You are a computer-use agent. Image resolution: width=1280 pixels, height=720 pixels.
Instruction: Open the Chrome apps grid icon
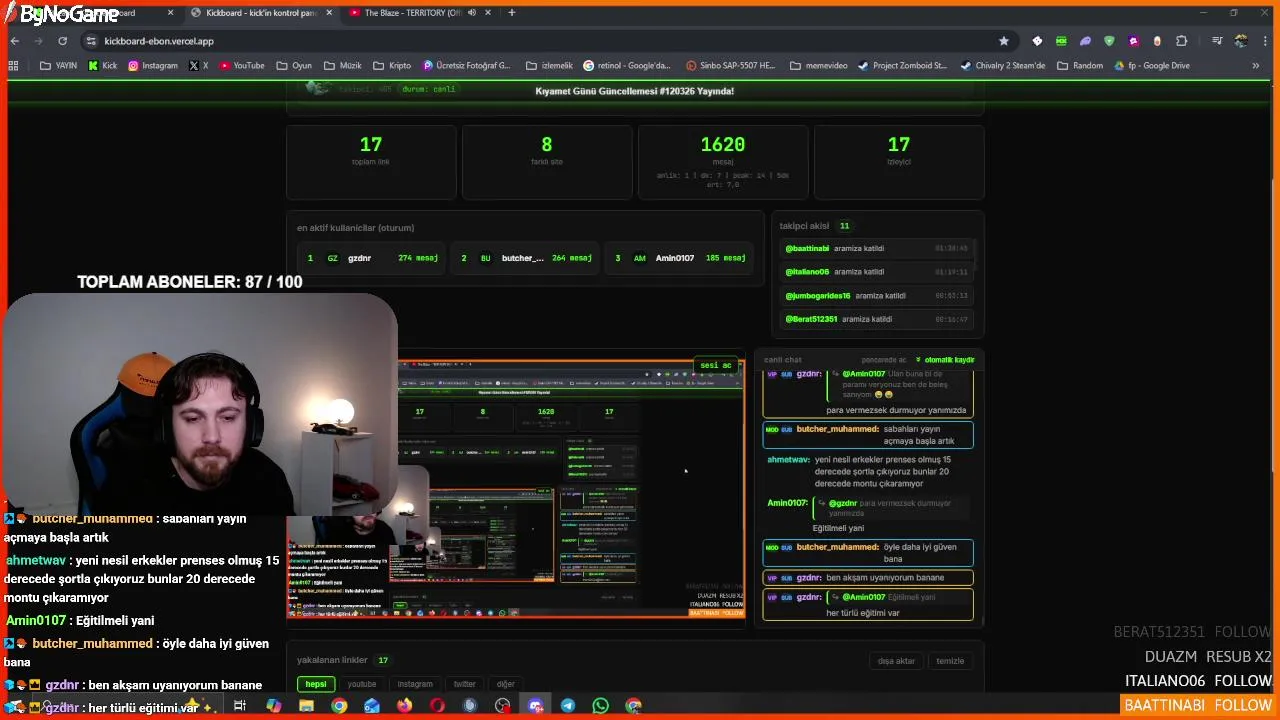[13, 66]
